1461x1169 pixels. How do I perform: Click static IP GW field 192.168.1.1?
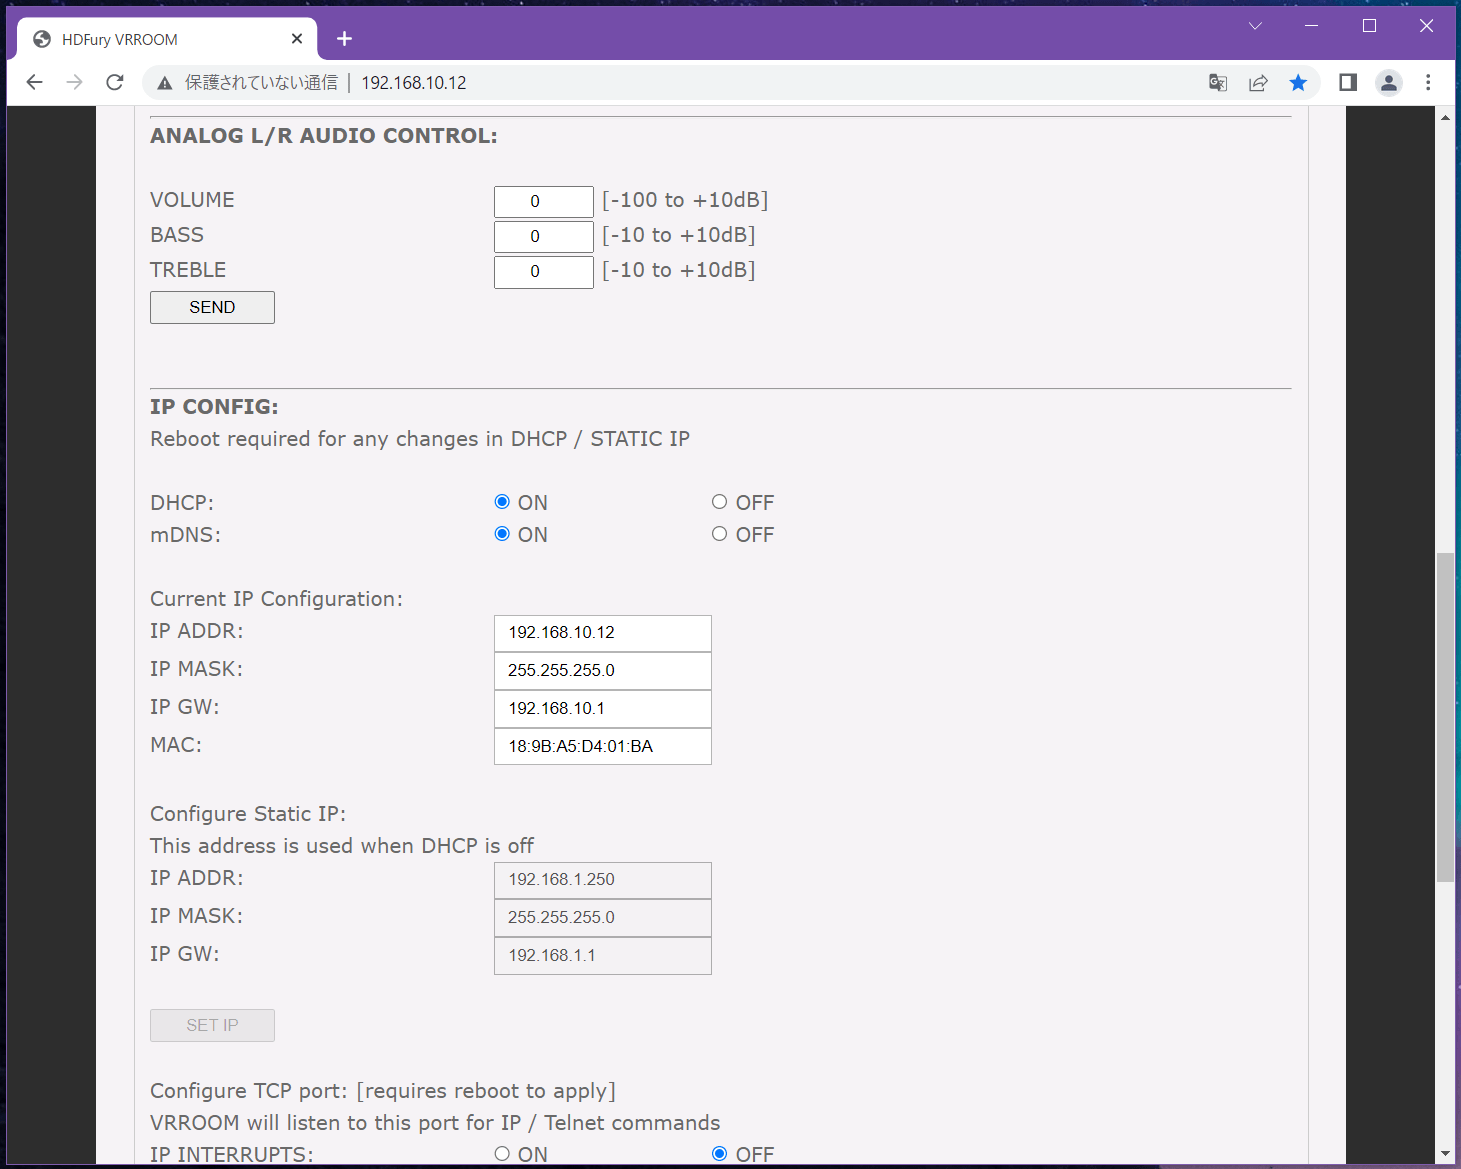click(x=603, y=956)
